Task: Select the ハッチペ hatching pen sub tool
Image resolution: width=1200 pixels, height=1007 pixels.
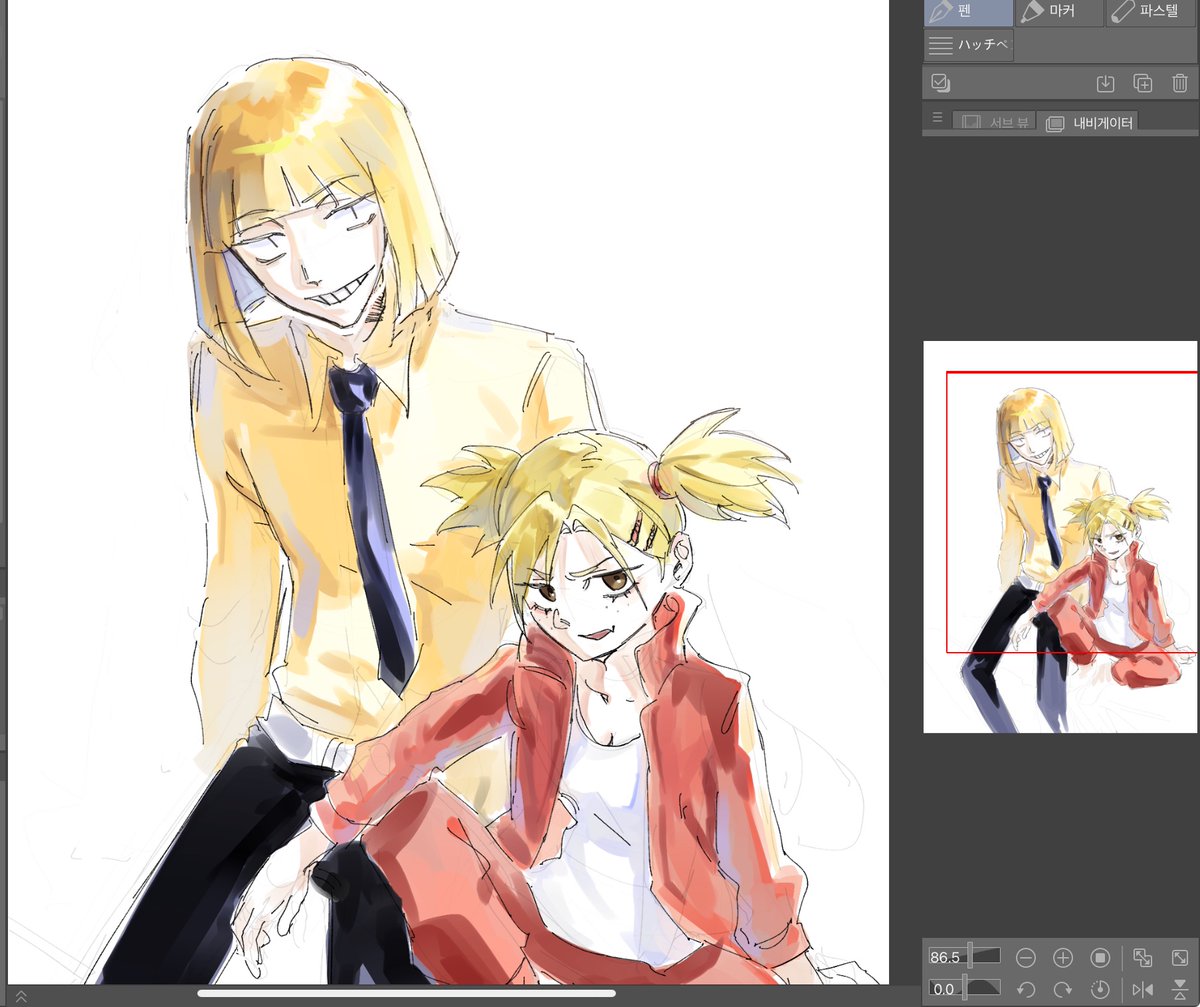Action: 968,45
